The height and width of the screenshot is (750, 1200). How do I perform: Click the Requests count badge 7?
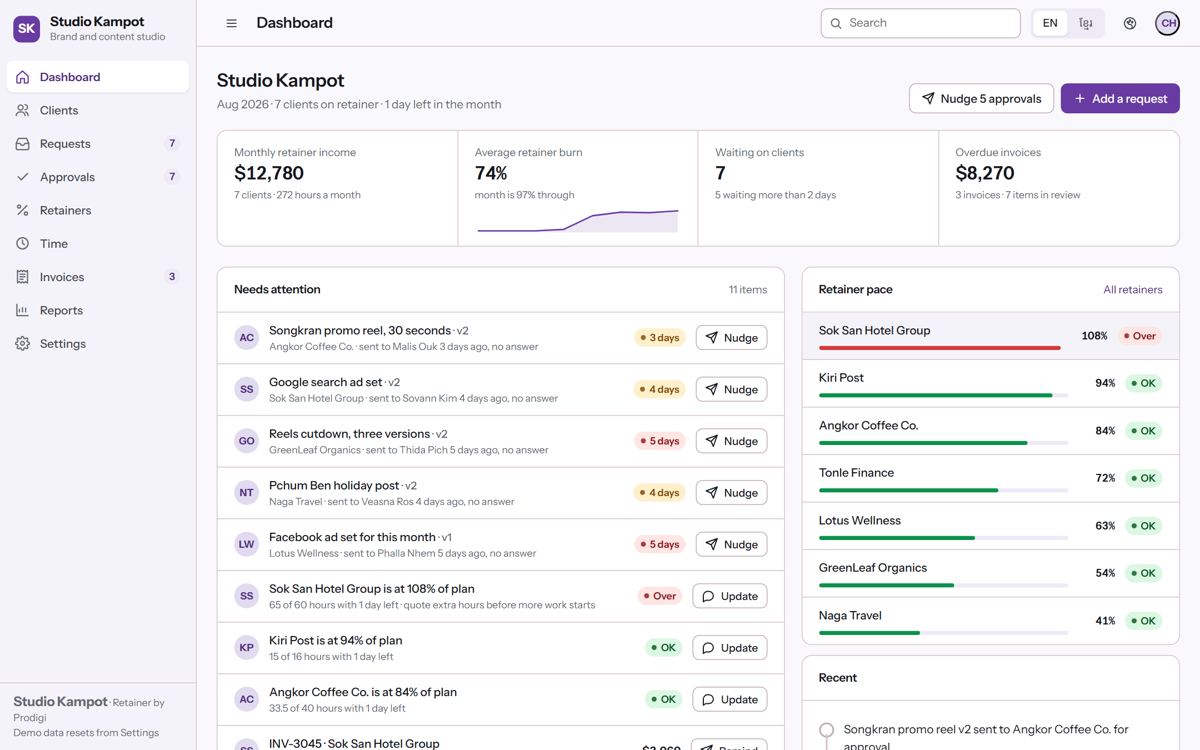172,144
